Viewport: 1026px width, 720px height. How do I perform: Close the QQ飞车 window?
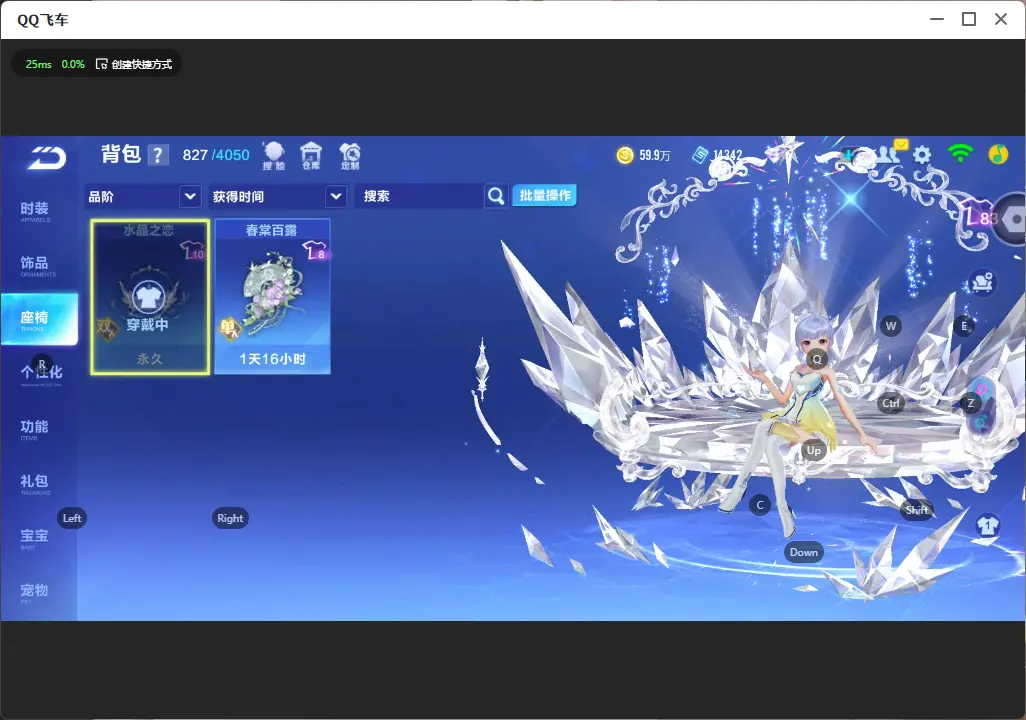[x=1001, y=20]
